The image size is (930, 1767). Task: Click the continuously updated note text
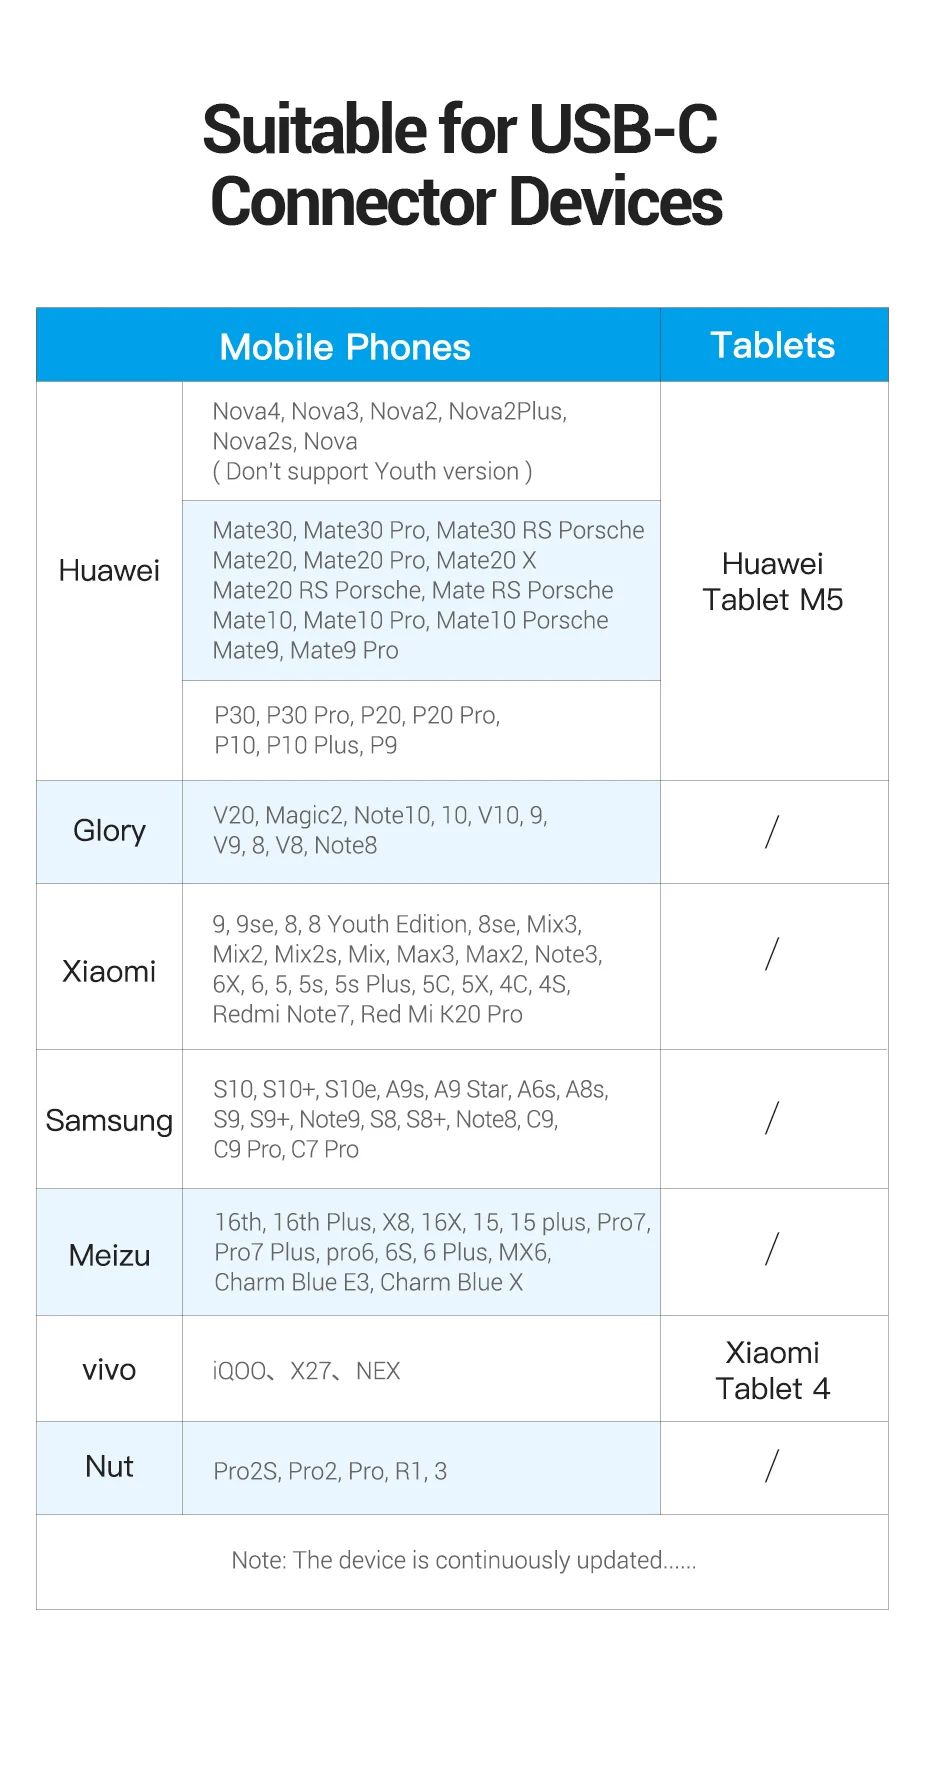[x=463, y=1560]
